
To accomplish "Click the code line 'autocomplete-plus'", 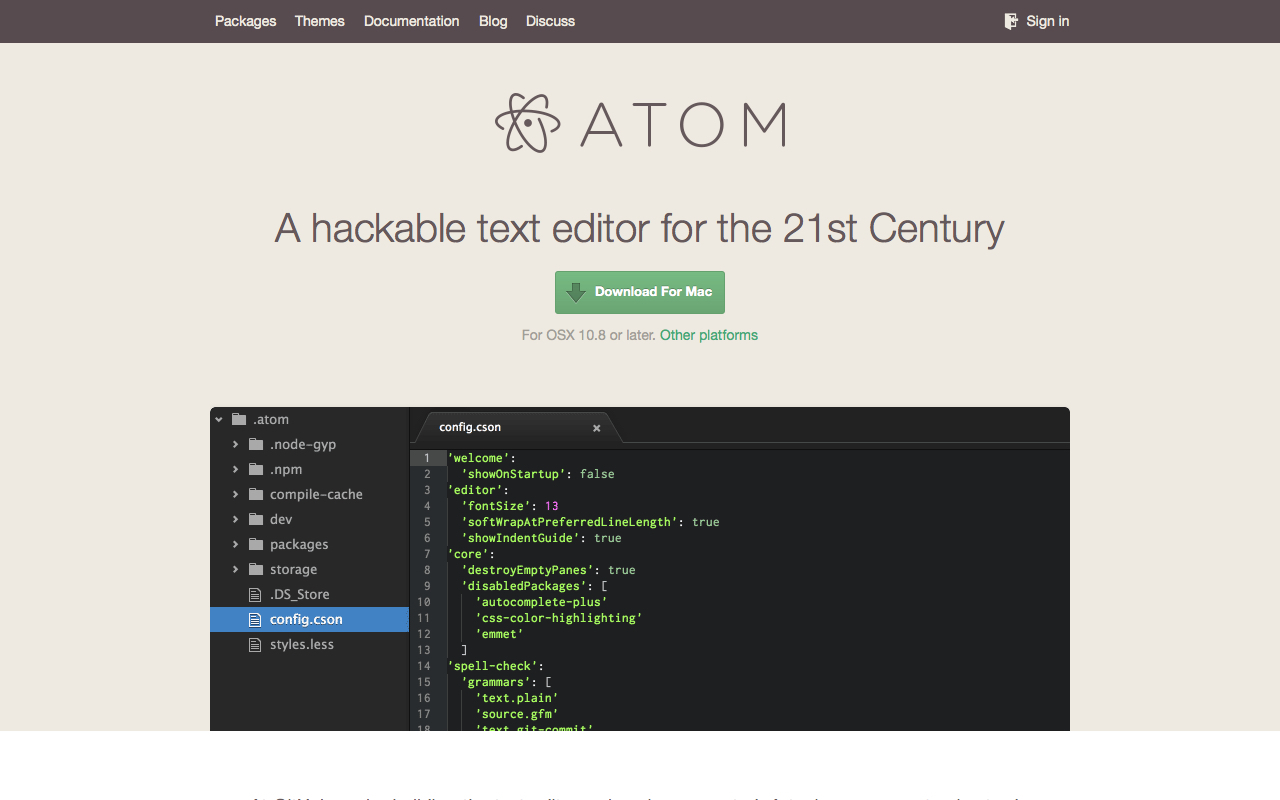I will 541,602.
